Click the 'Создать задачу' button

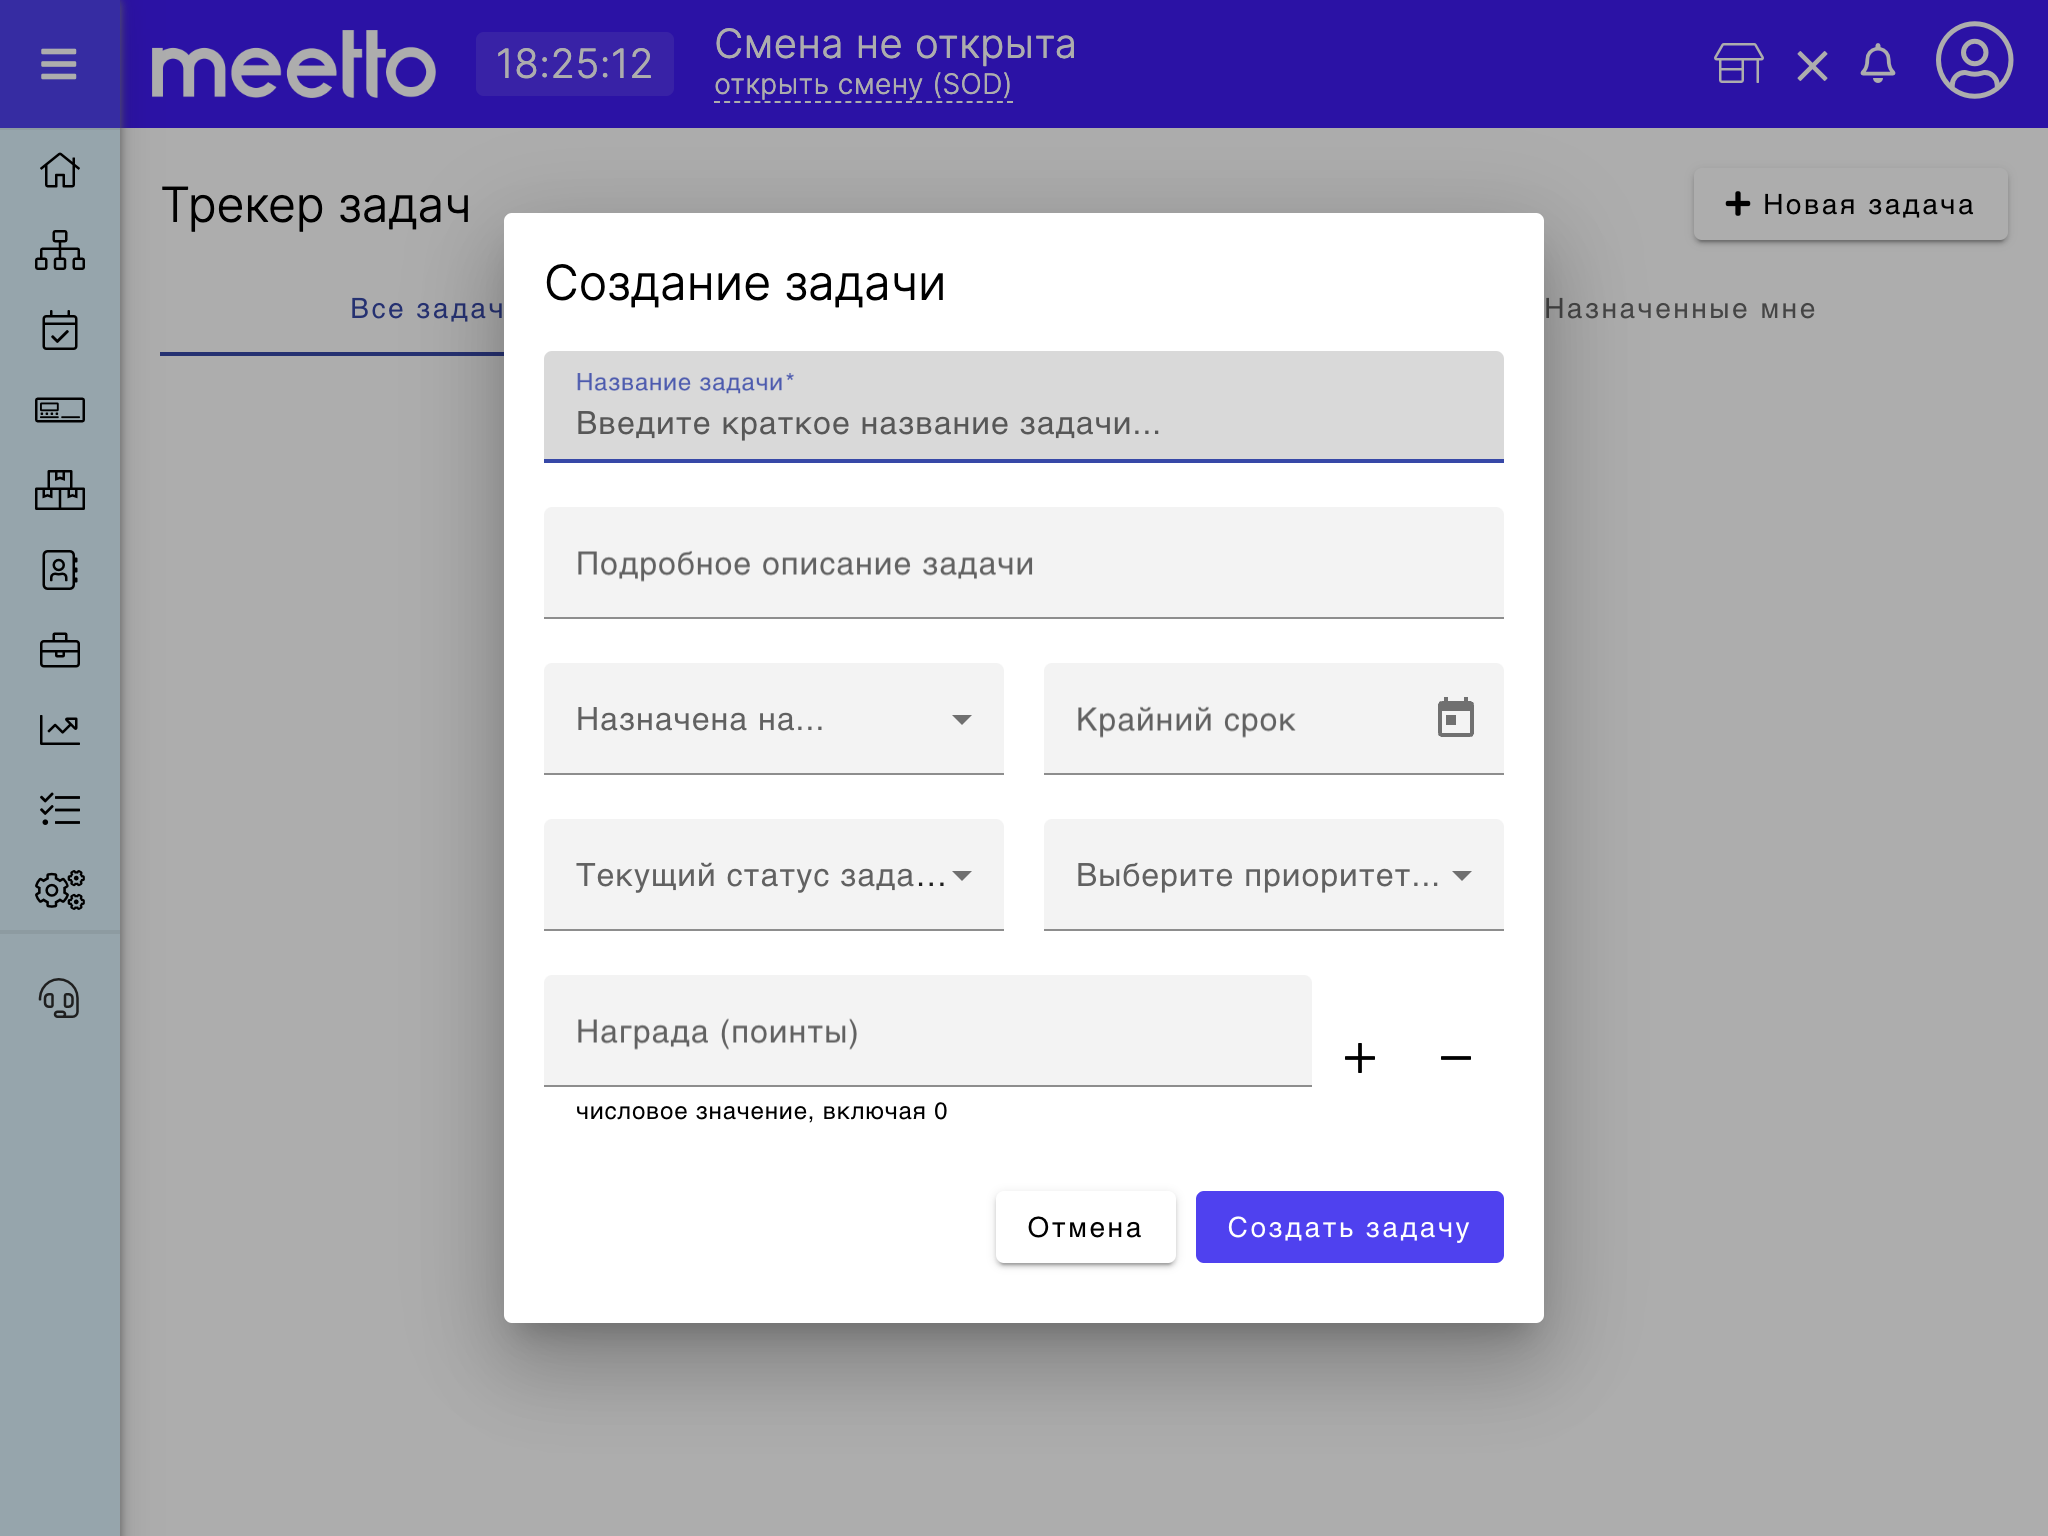pyautogui.click(x=1349, y=1227)
